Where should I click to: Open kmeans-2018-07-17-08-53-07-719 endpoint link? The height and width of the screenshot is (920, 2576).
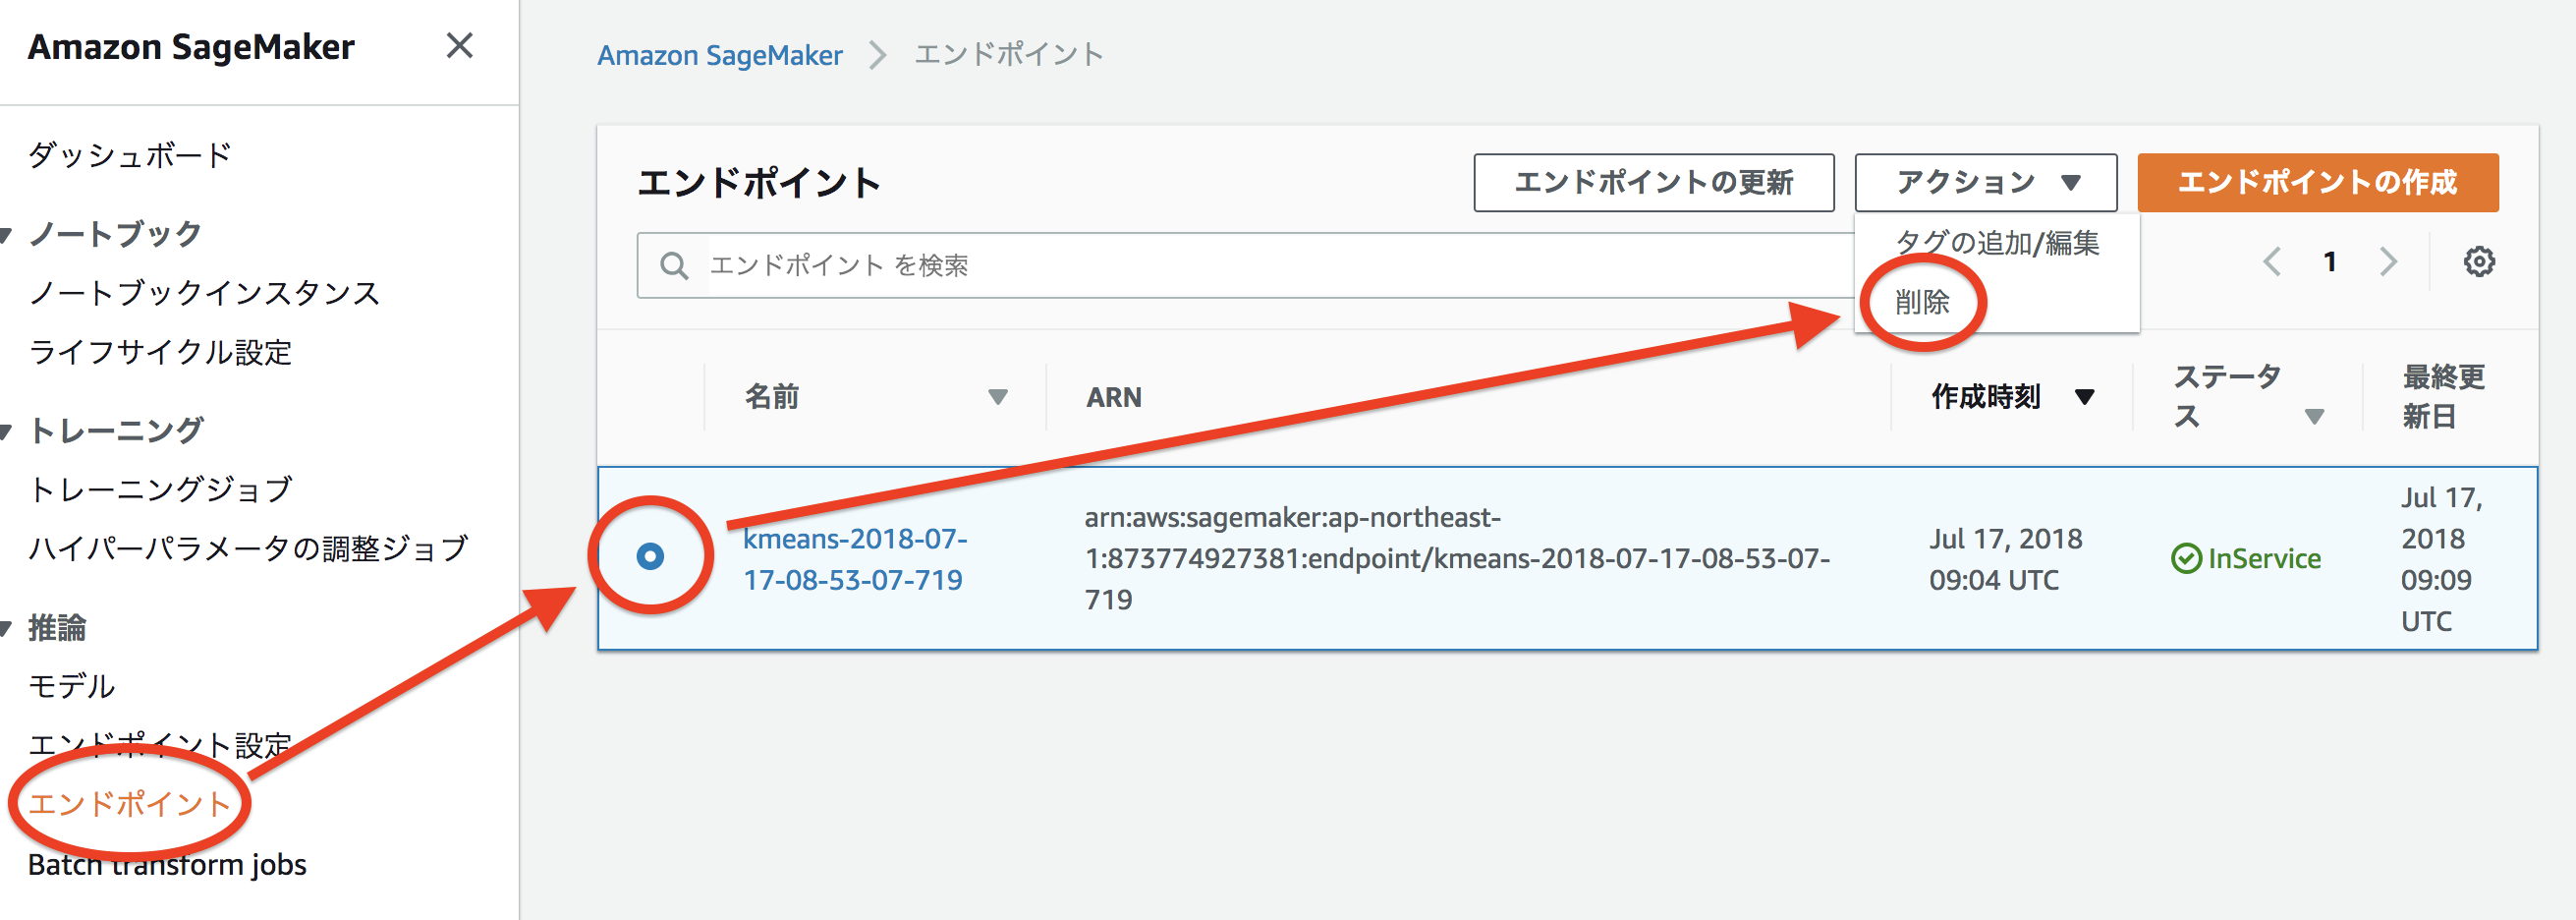pos(855,559)
